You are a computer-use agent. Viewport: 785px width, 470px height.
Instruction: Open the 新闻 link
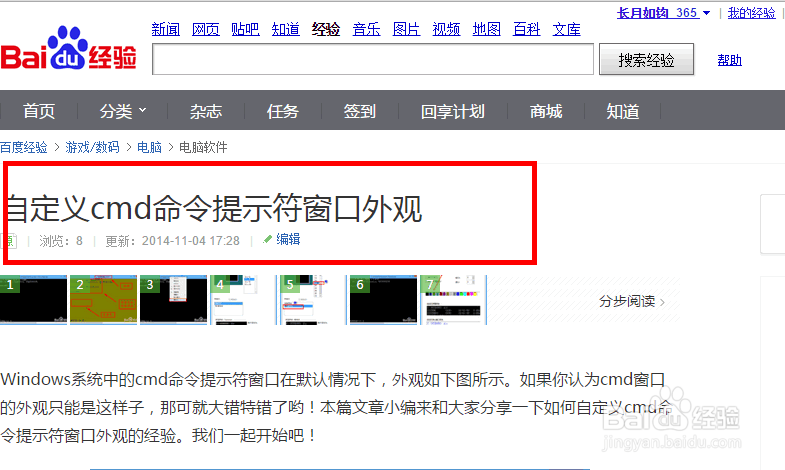[166, 29]
